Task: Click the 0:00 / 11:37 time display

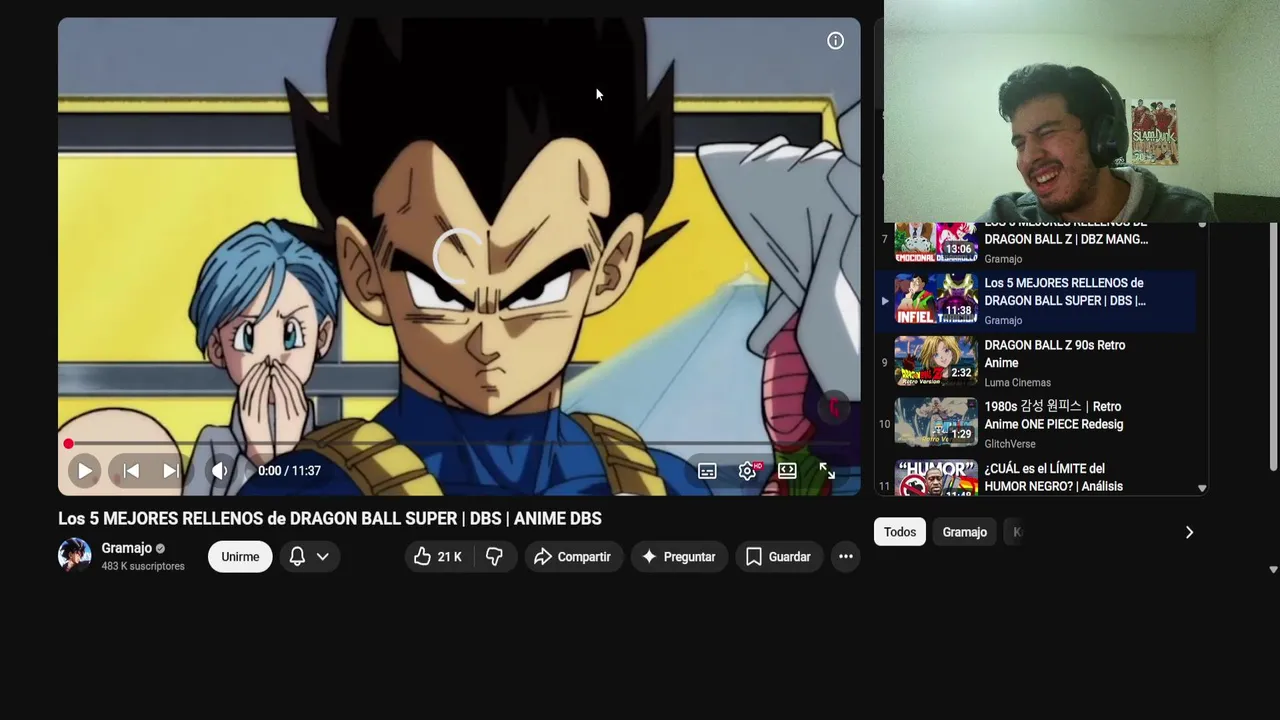Action: pyautogui.click(x=289, y=470)
